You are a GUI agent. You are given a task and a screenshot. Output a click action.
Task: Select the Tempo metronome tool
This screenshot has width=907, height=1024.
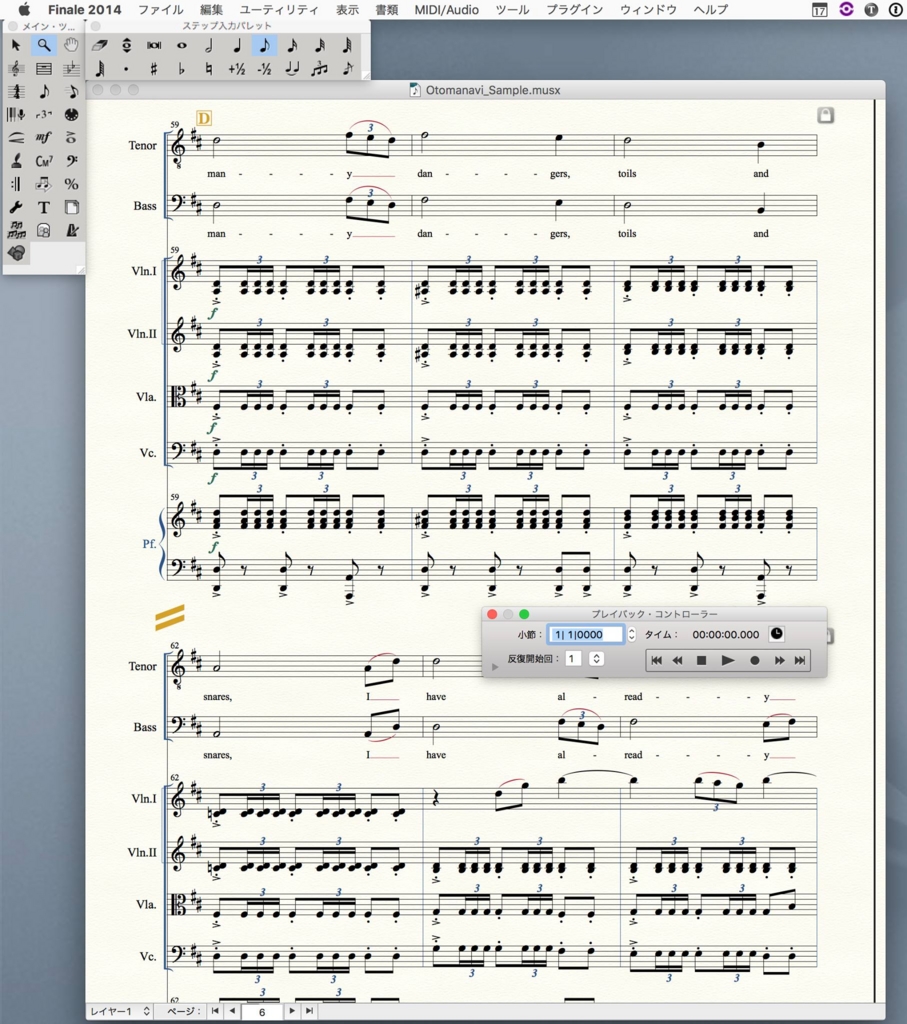click(71, 231)
